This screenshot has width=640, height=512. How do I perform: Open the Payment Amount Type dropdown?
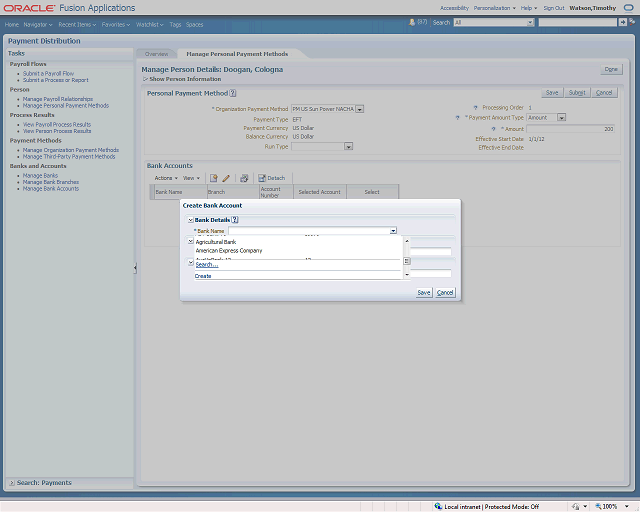pos(561,118)
